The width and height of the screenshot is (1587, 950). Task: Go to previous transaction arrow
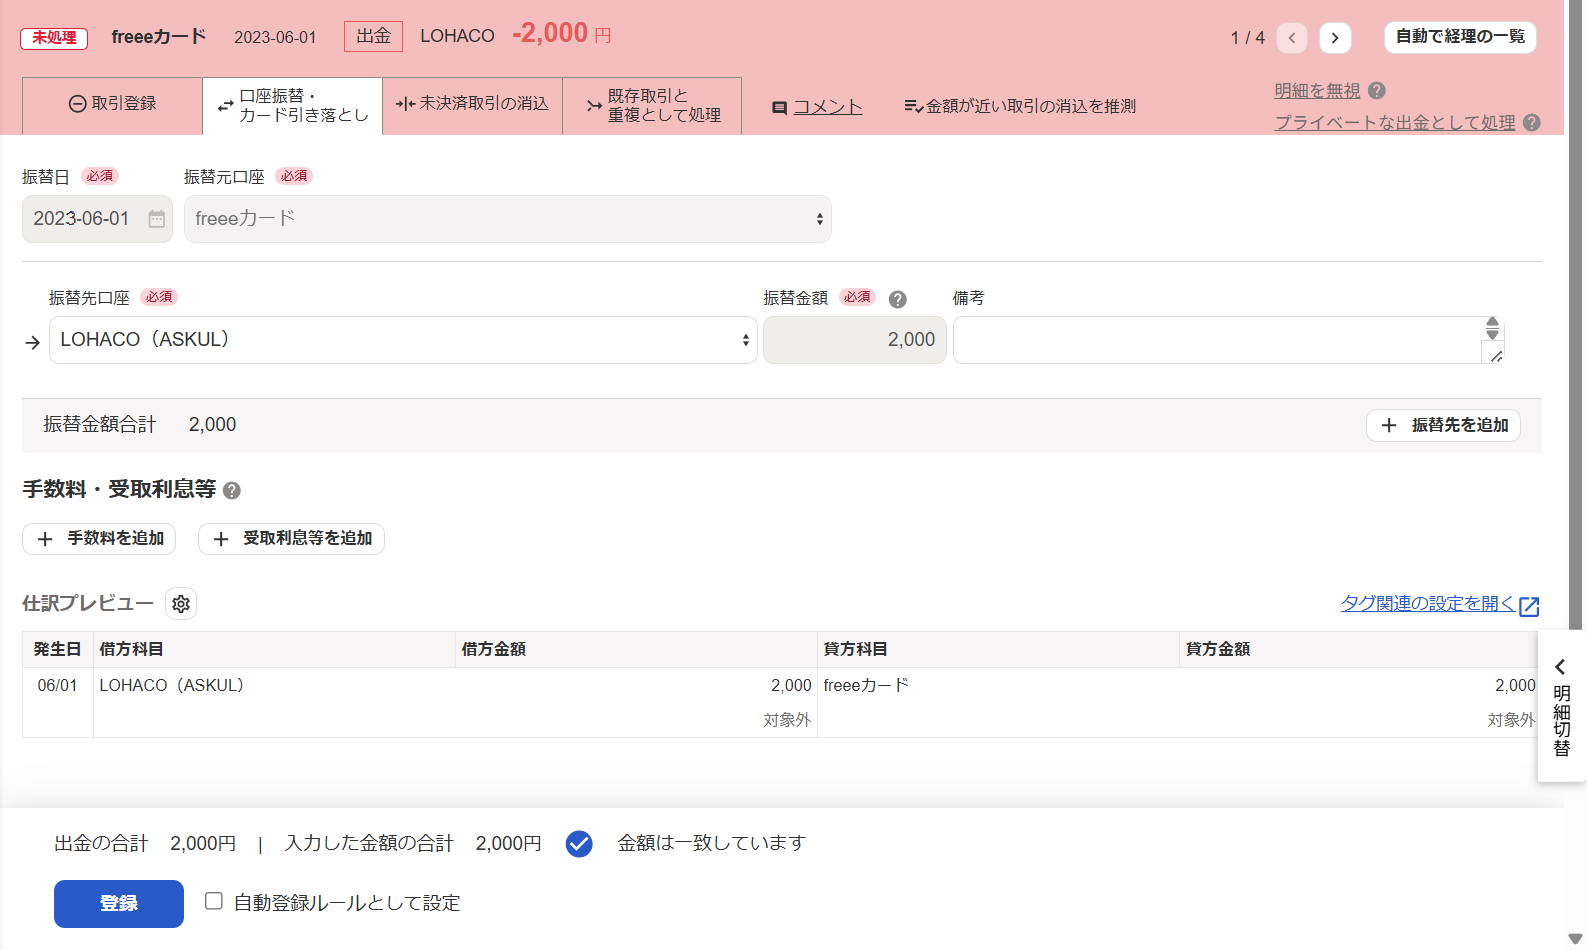coord(1292,38)
